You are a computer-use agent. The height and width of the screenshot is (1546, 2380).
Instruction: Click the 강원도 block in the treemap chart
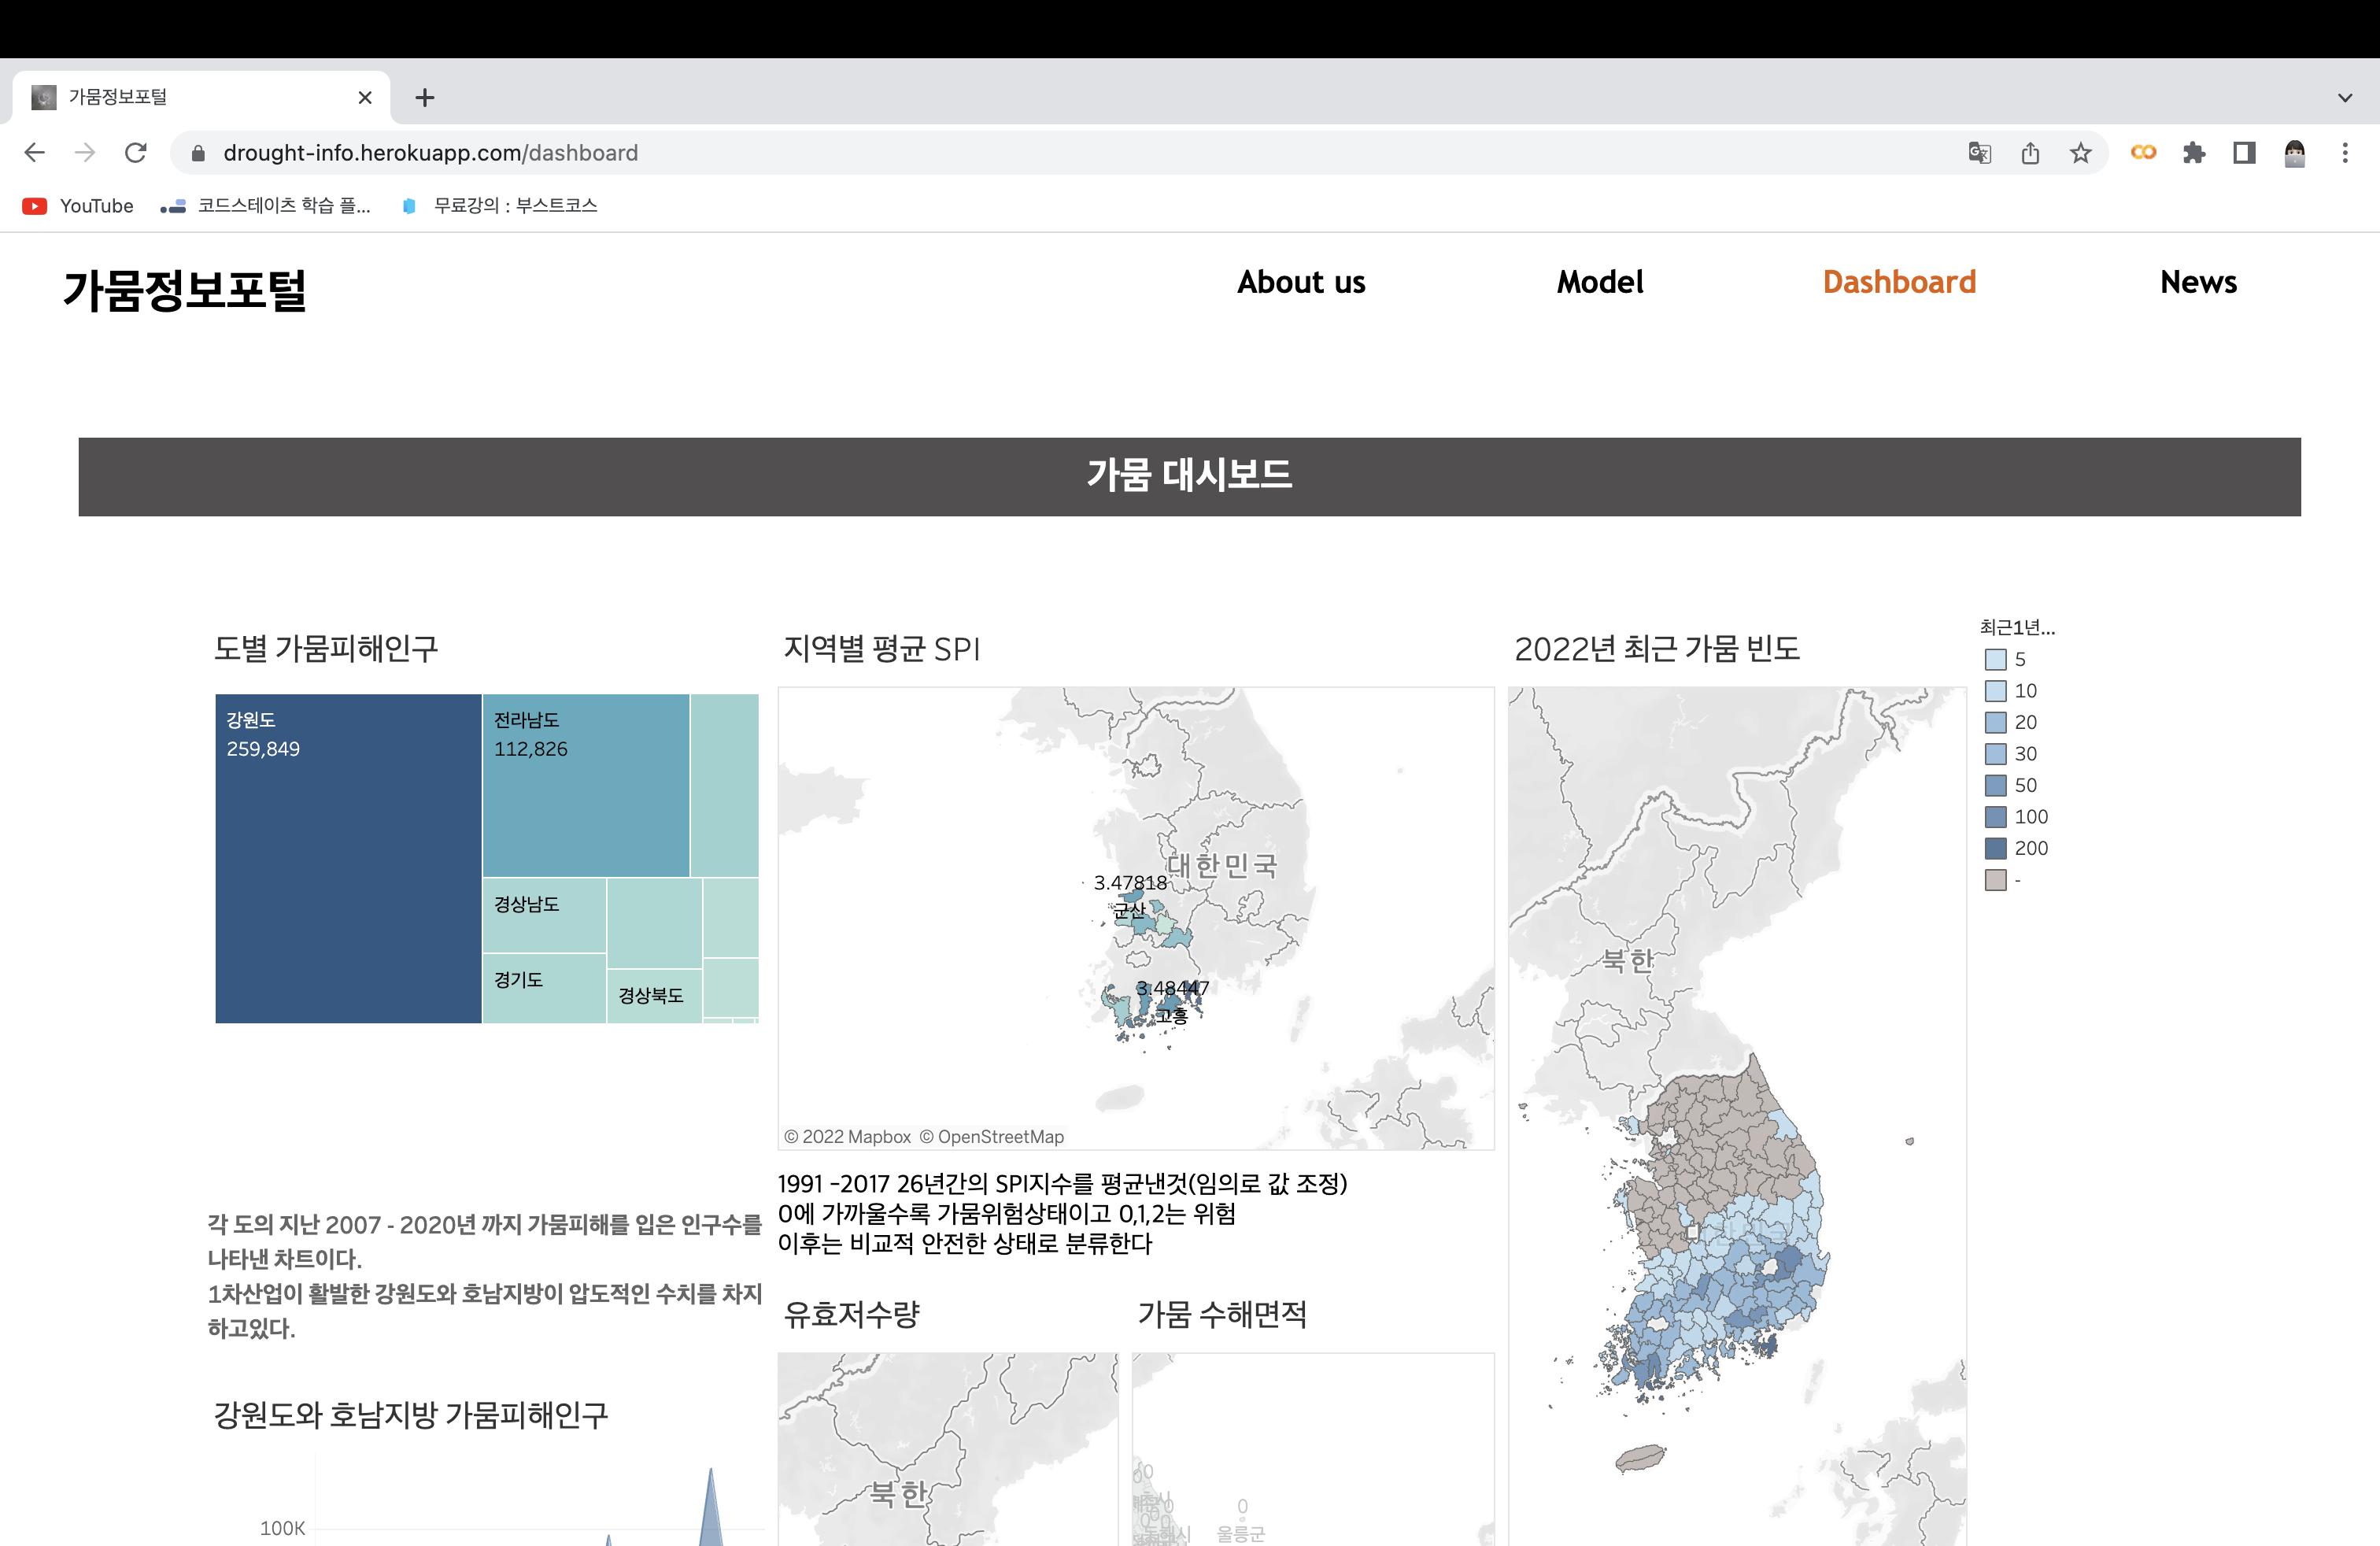pos(348,858)
